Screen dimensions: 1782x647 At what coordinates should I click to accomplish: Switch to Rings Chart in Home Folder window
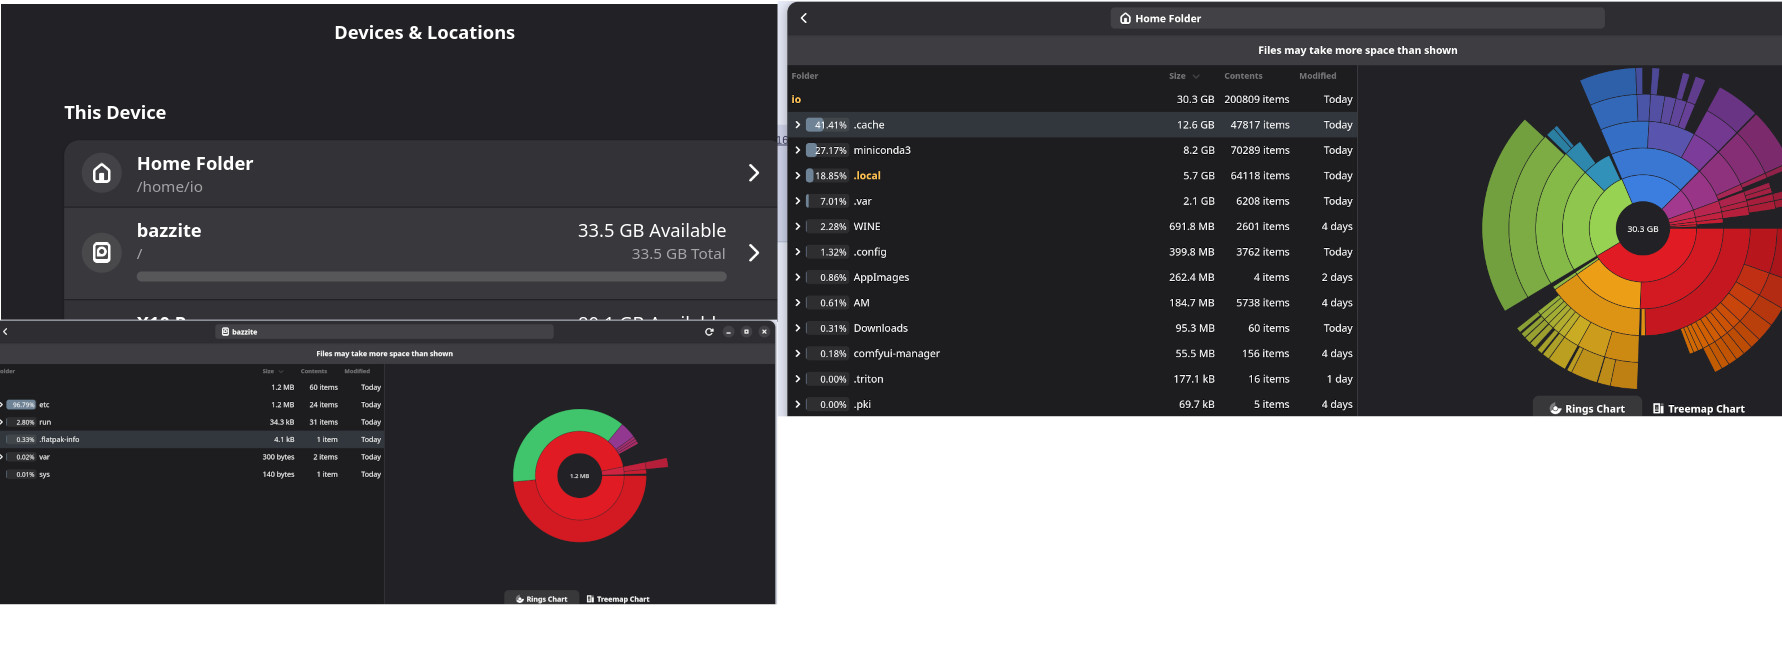(x=1587, y=408)
